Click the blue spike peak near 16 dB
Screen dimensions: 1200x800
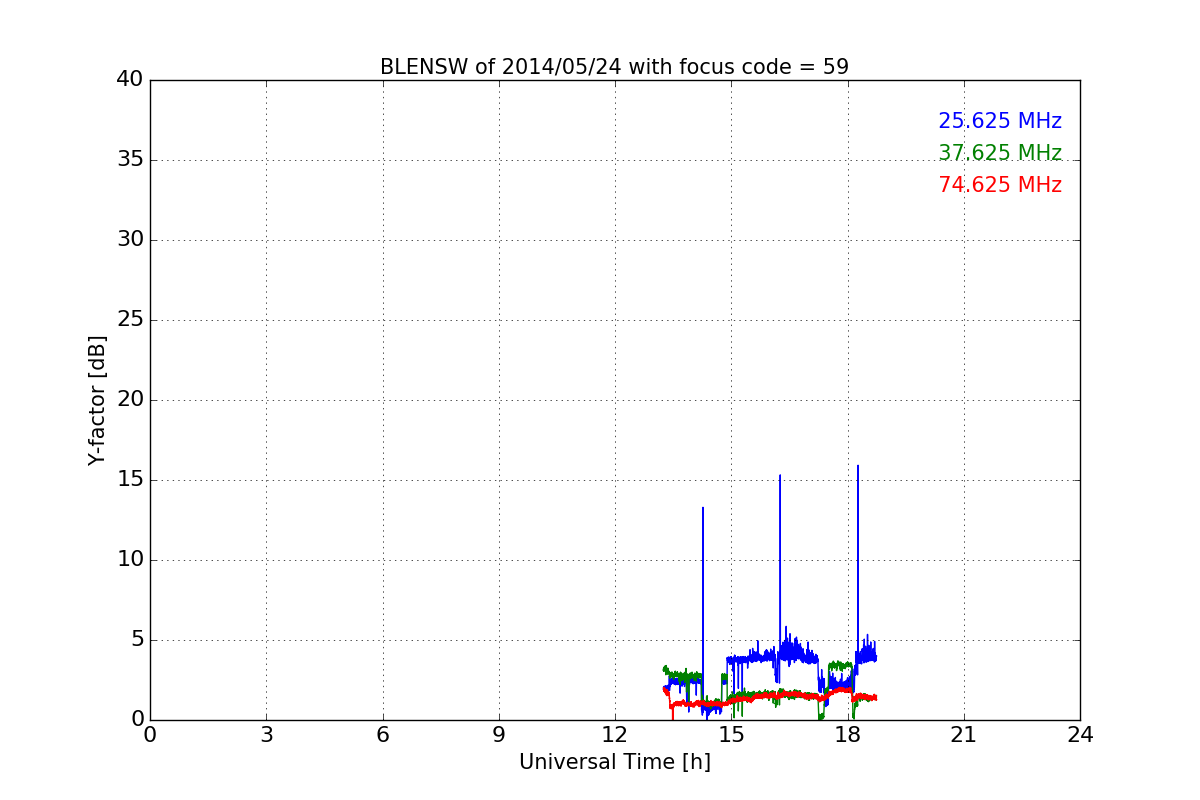pos(857,466)
